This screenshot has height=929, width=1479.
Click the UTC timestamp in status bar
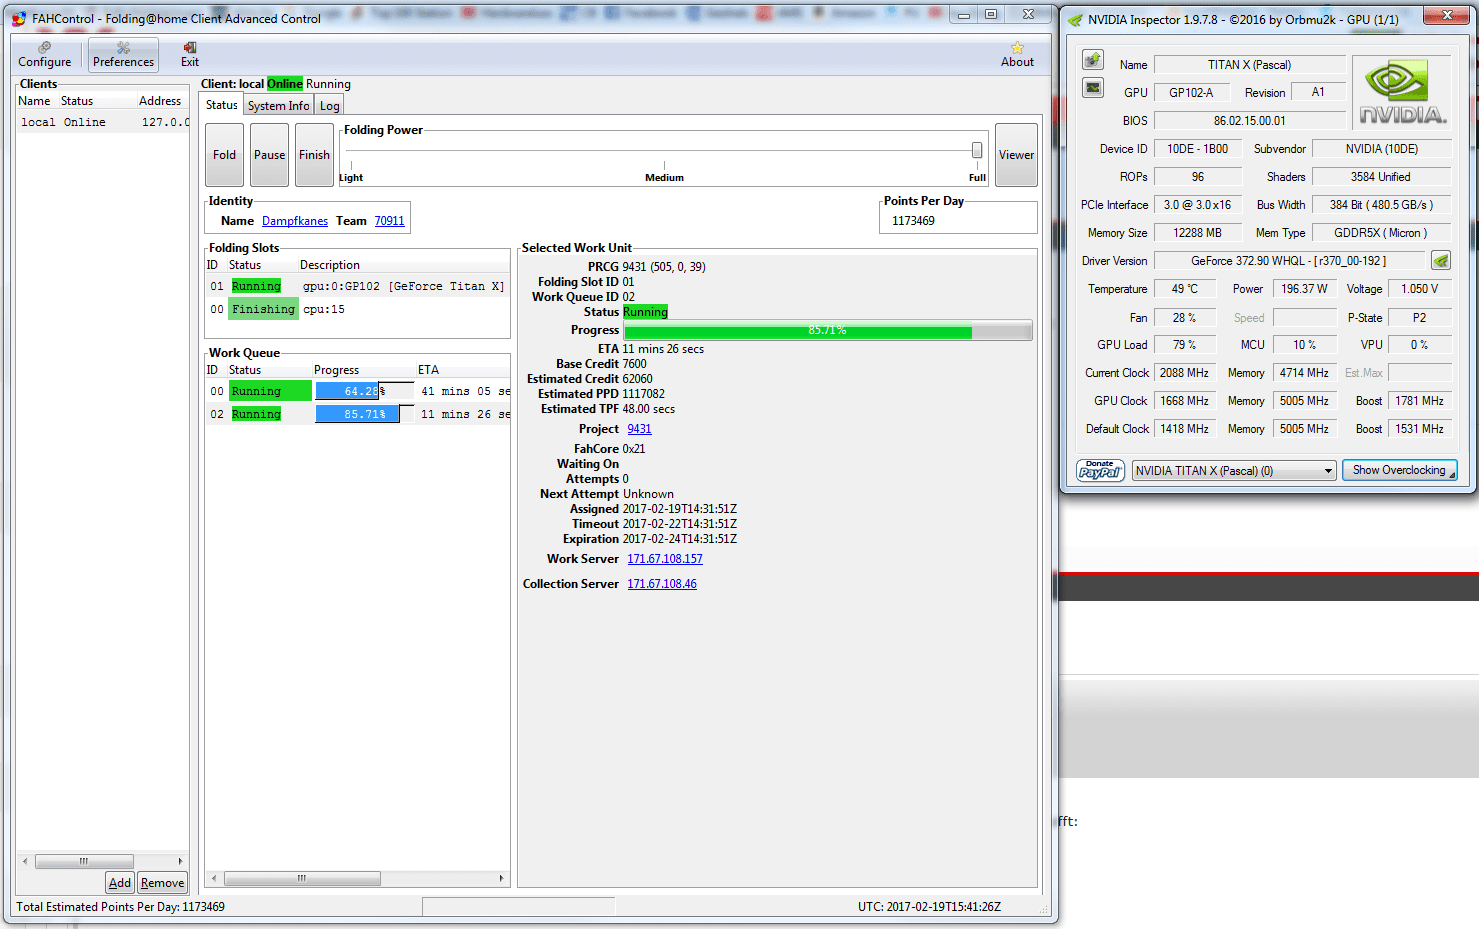(929, 907)
